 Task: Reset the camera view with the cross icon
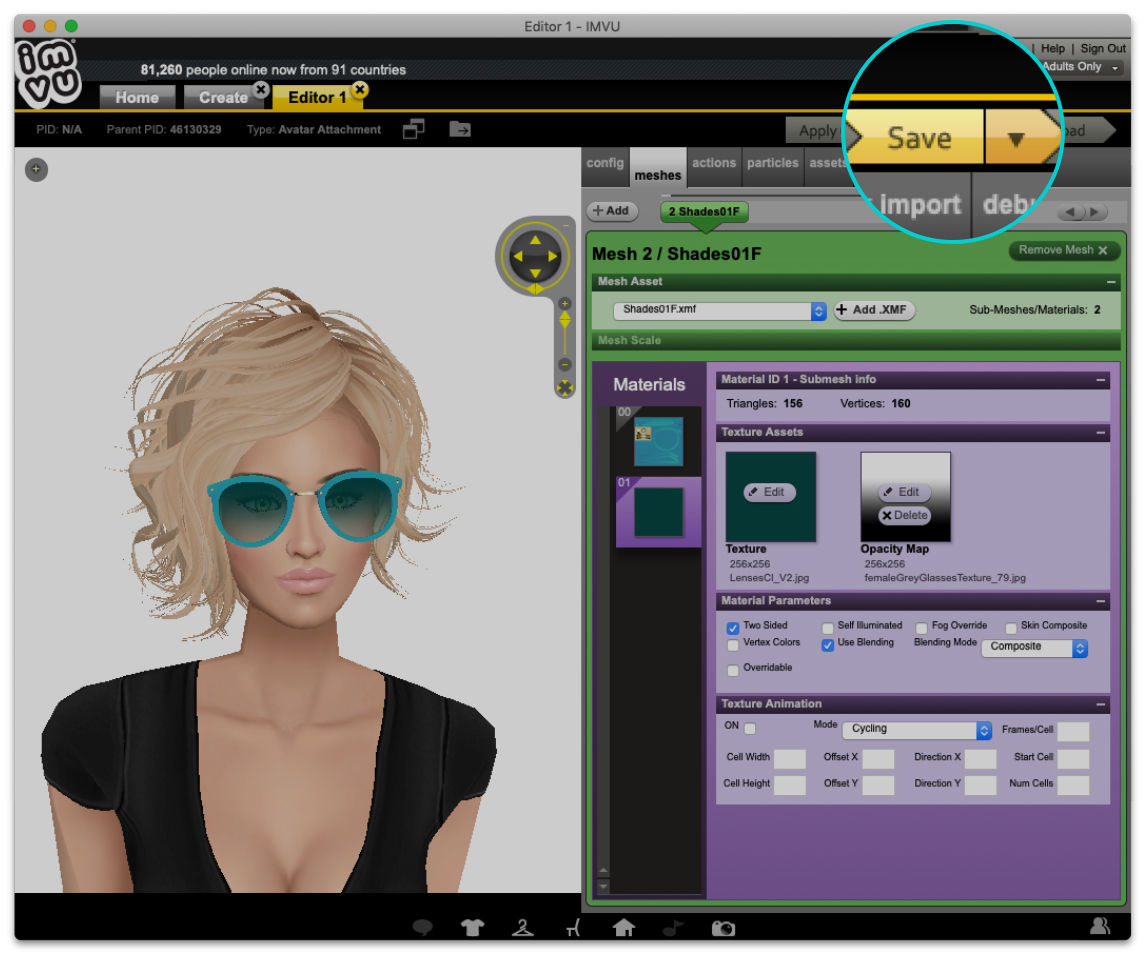pyautogui.click(x=565, y=388)
